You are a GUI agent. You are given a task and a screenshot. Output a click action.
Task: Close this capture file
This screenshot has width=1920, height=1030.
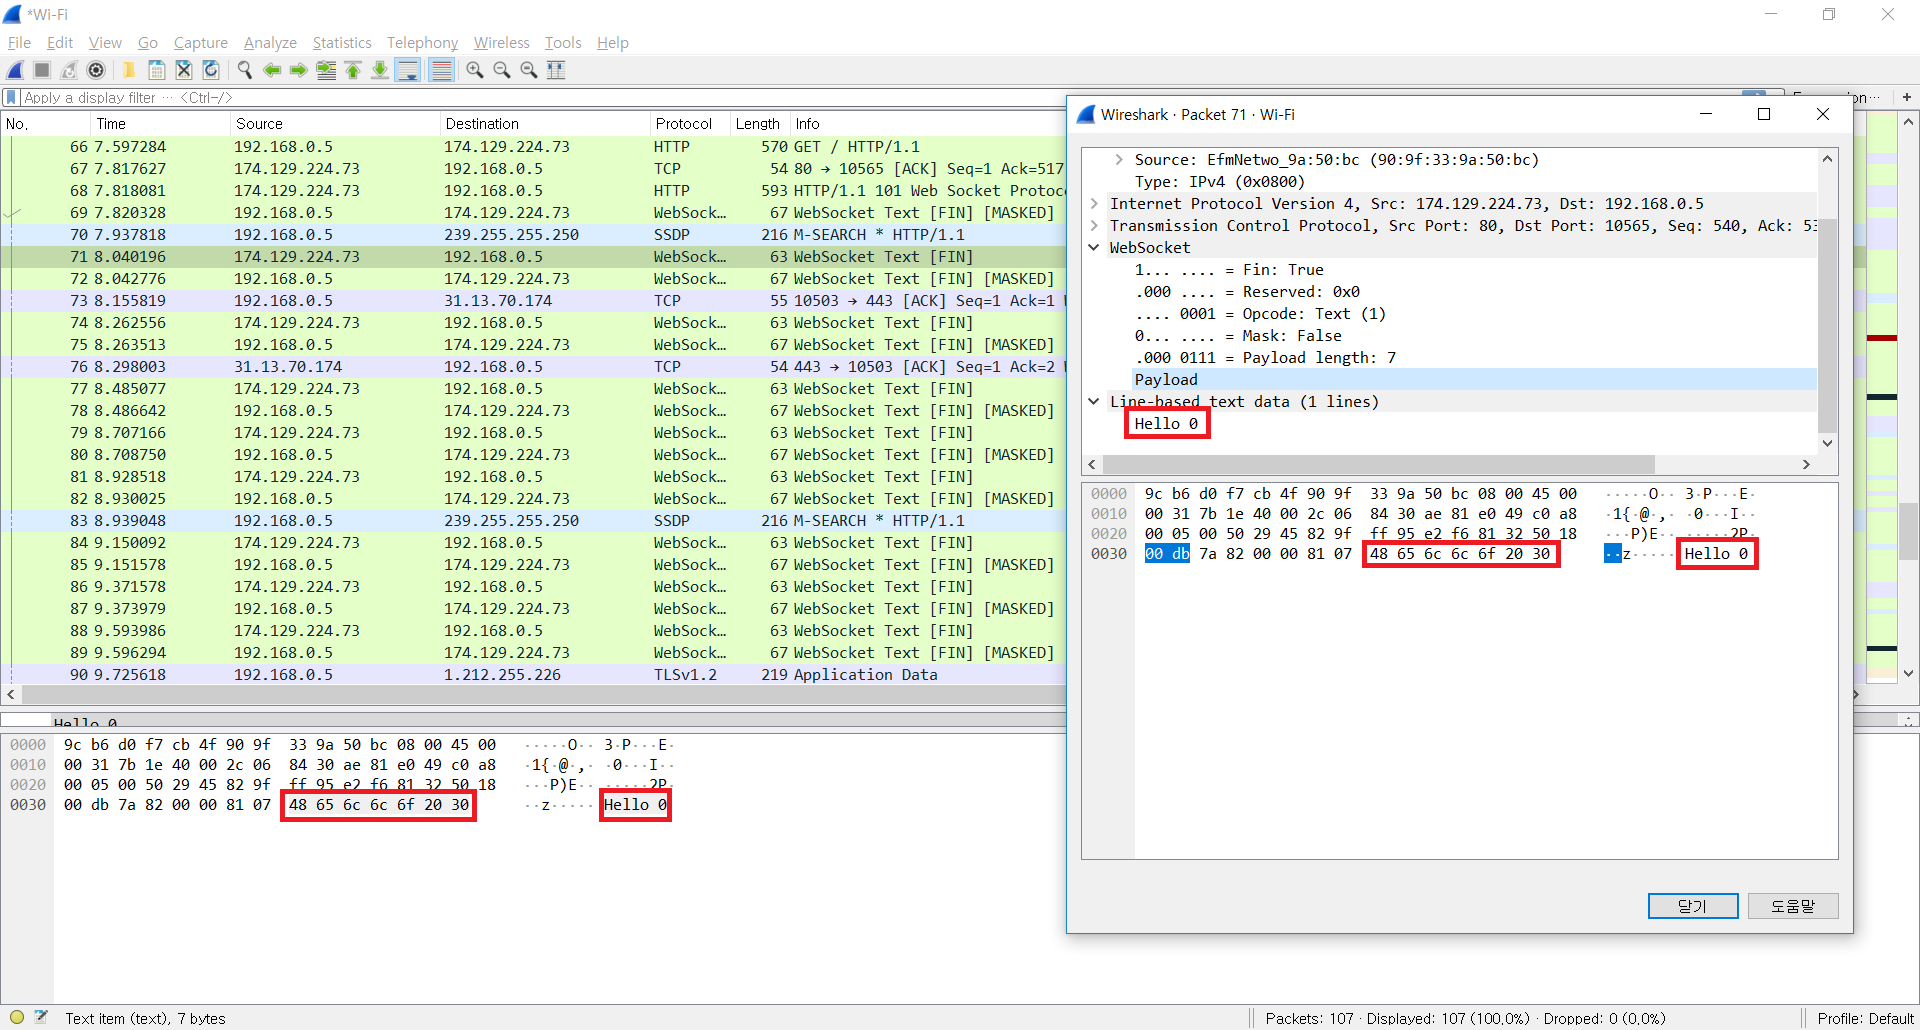tap(183, 70)
